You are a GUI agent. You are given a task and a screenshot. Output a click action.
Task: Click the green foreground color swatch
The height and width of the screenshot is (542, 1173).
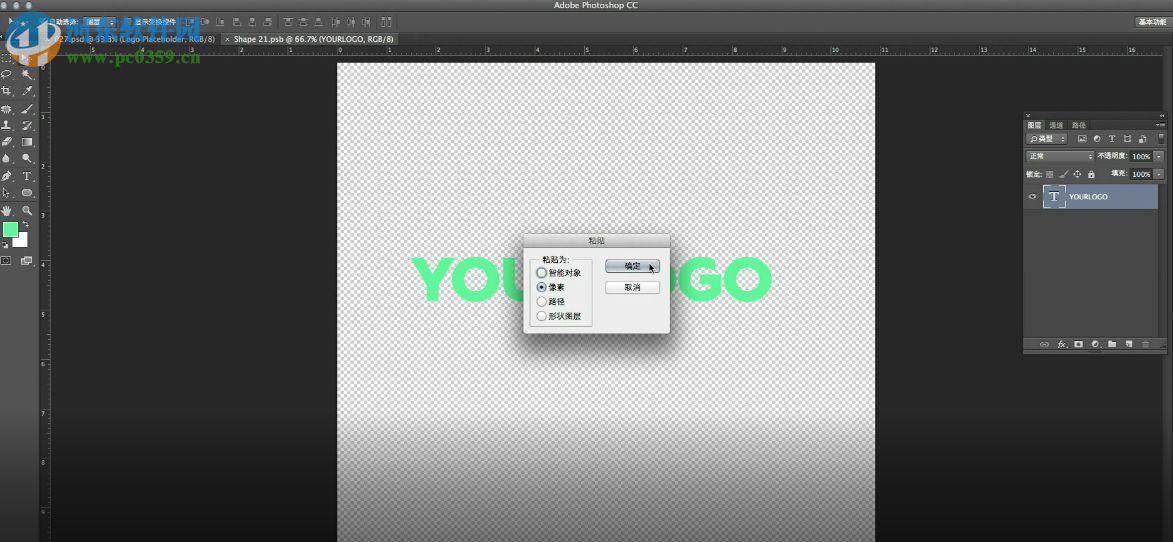click(x=10, y=230)
